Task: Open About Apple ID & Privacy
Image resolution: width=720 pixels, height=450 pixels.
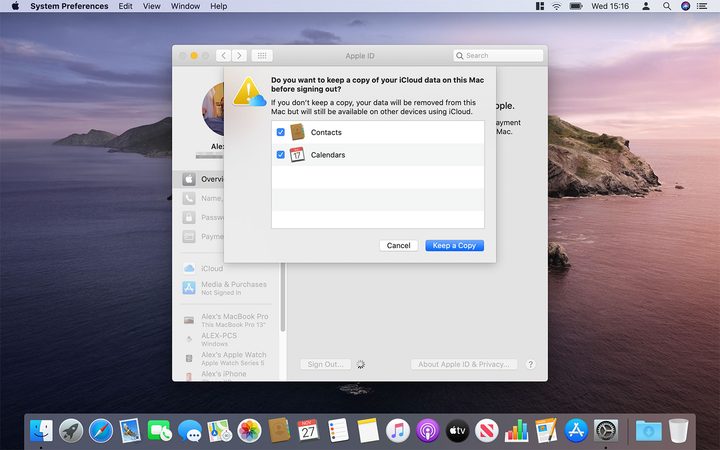Action: pyautogui.click(x=464, y=364)
